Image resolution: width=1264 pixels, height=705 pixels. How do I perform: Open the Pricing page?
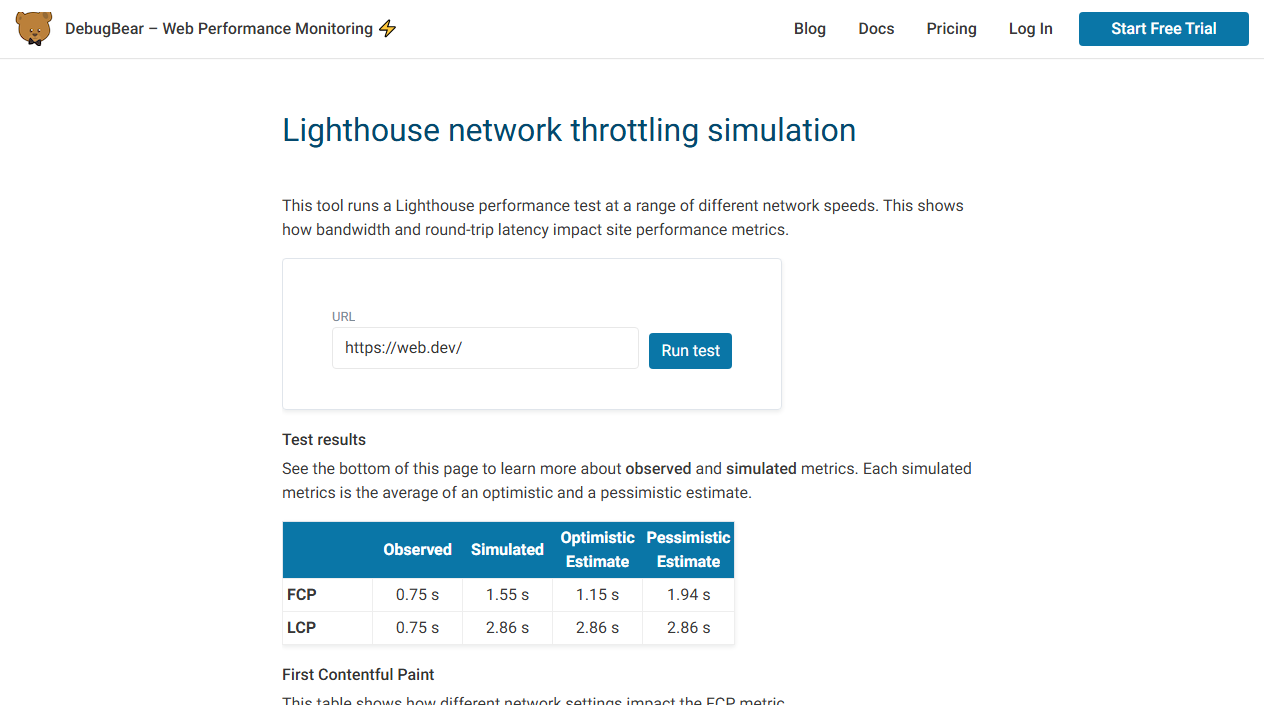951,29
